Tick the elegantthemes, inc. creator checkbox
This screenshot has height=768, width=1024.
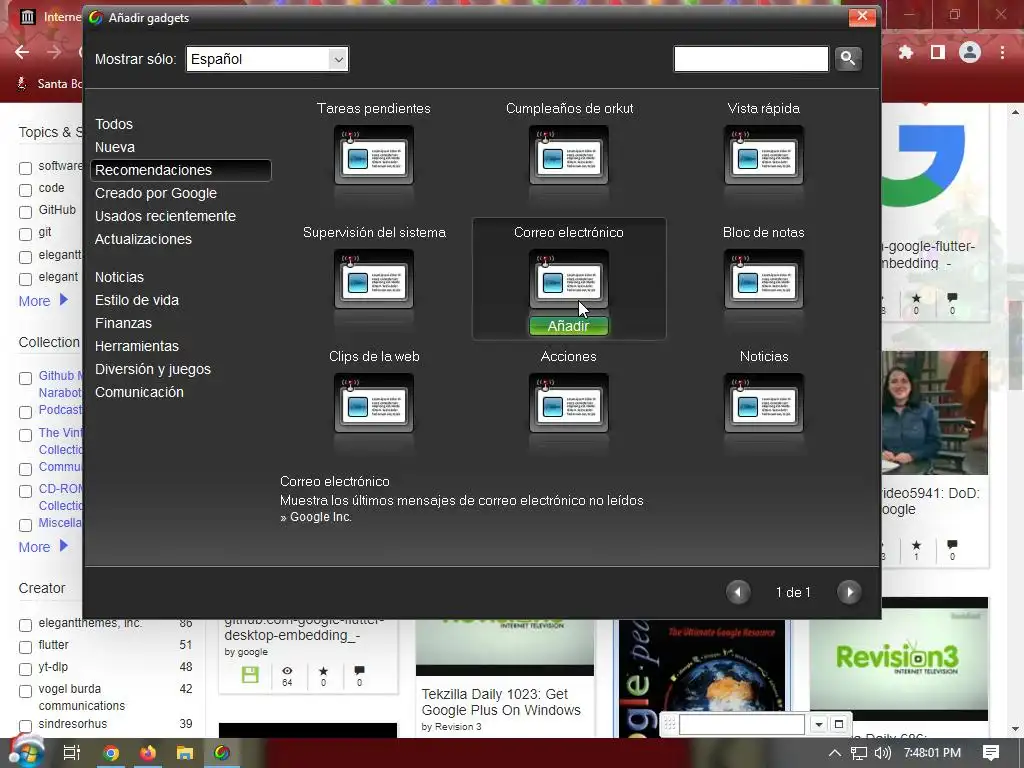click(25, 625)
